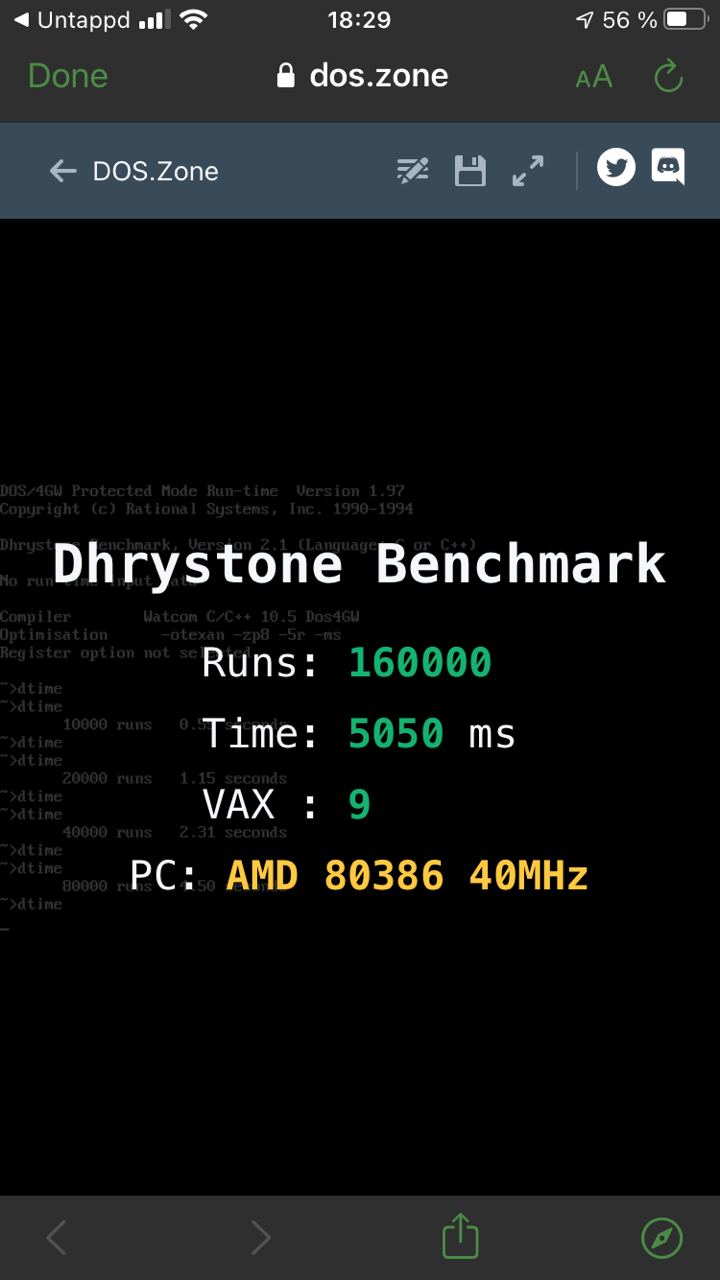Open the share sheet icon
The image size is (720, 1280).
pos(461,1235)
